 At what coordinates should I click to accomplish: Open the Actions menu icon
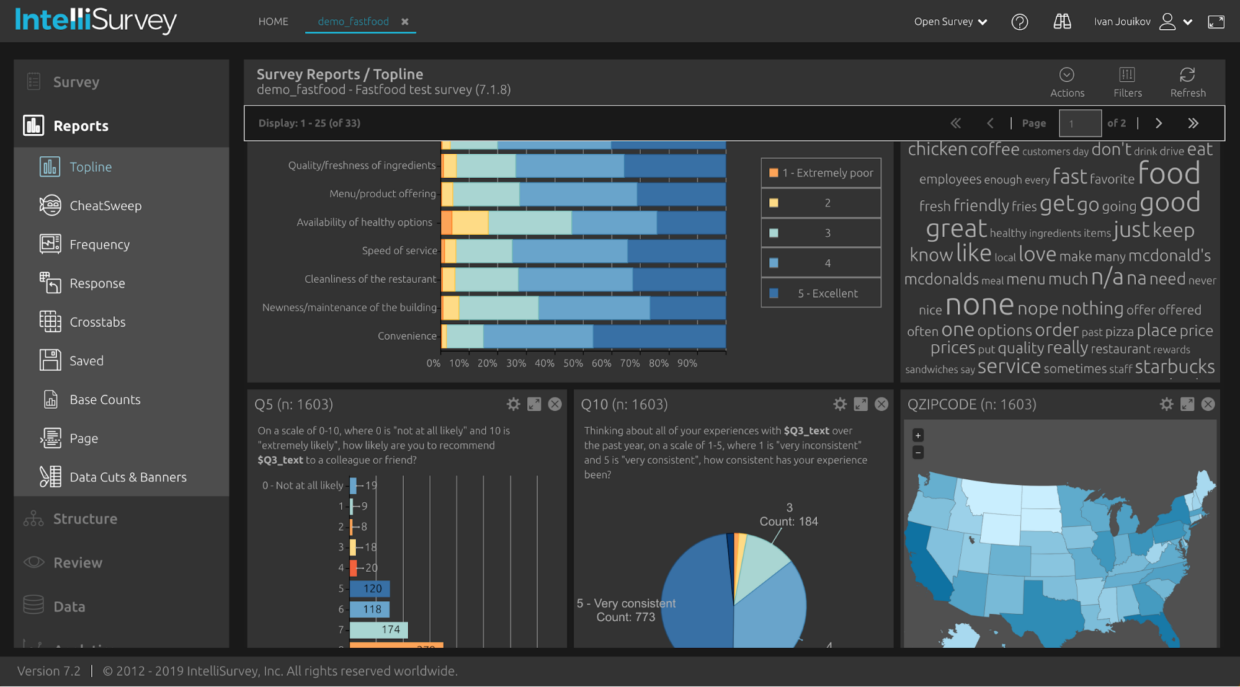pos(1067,75)
